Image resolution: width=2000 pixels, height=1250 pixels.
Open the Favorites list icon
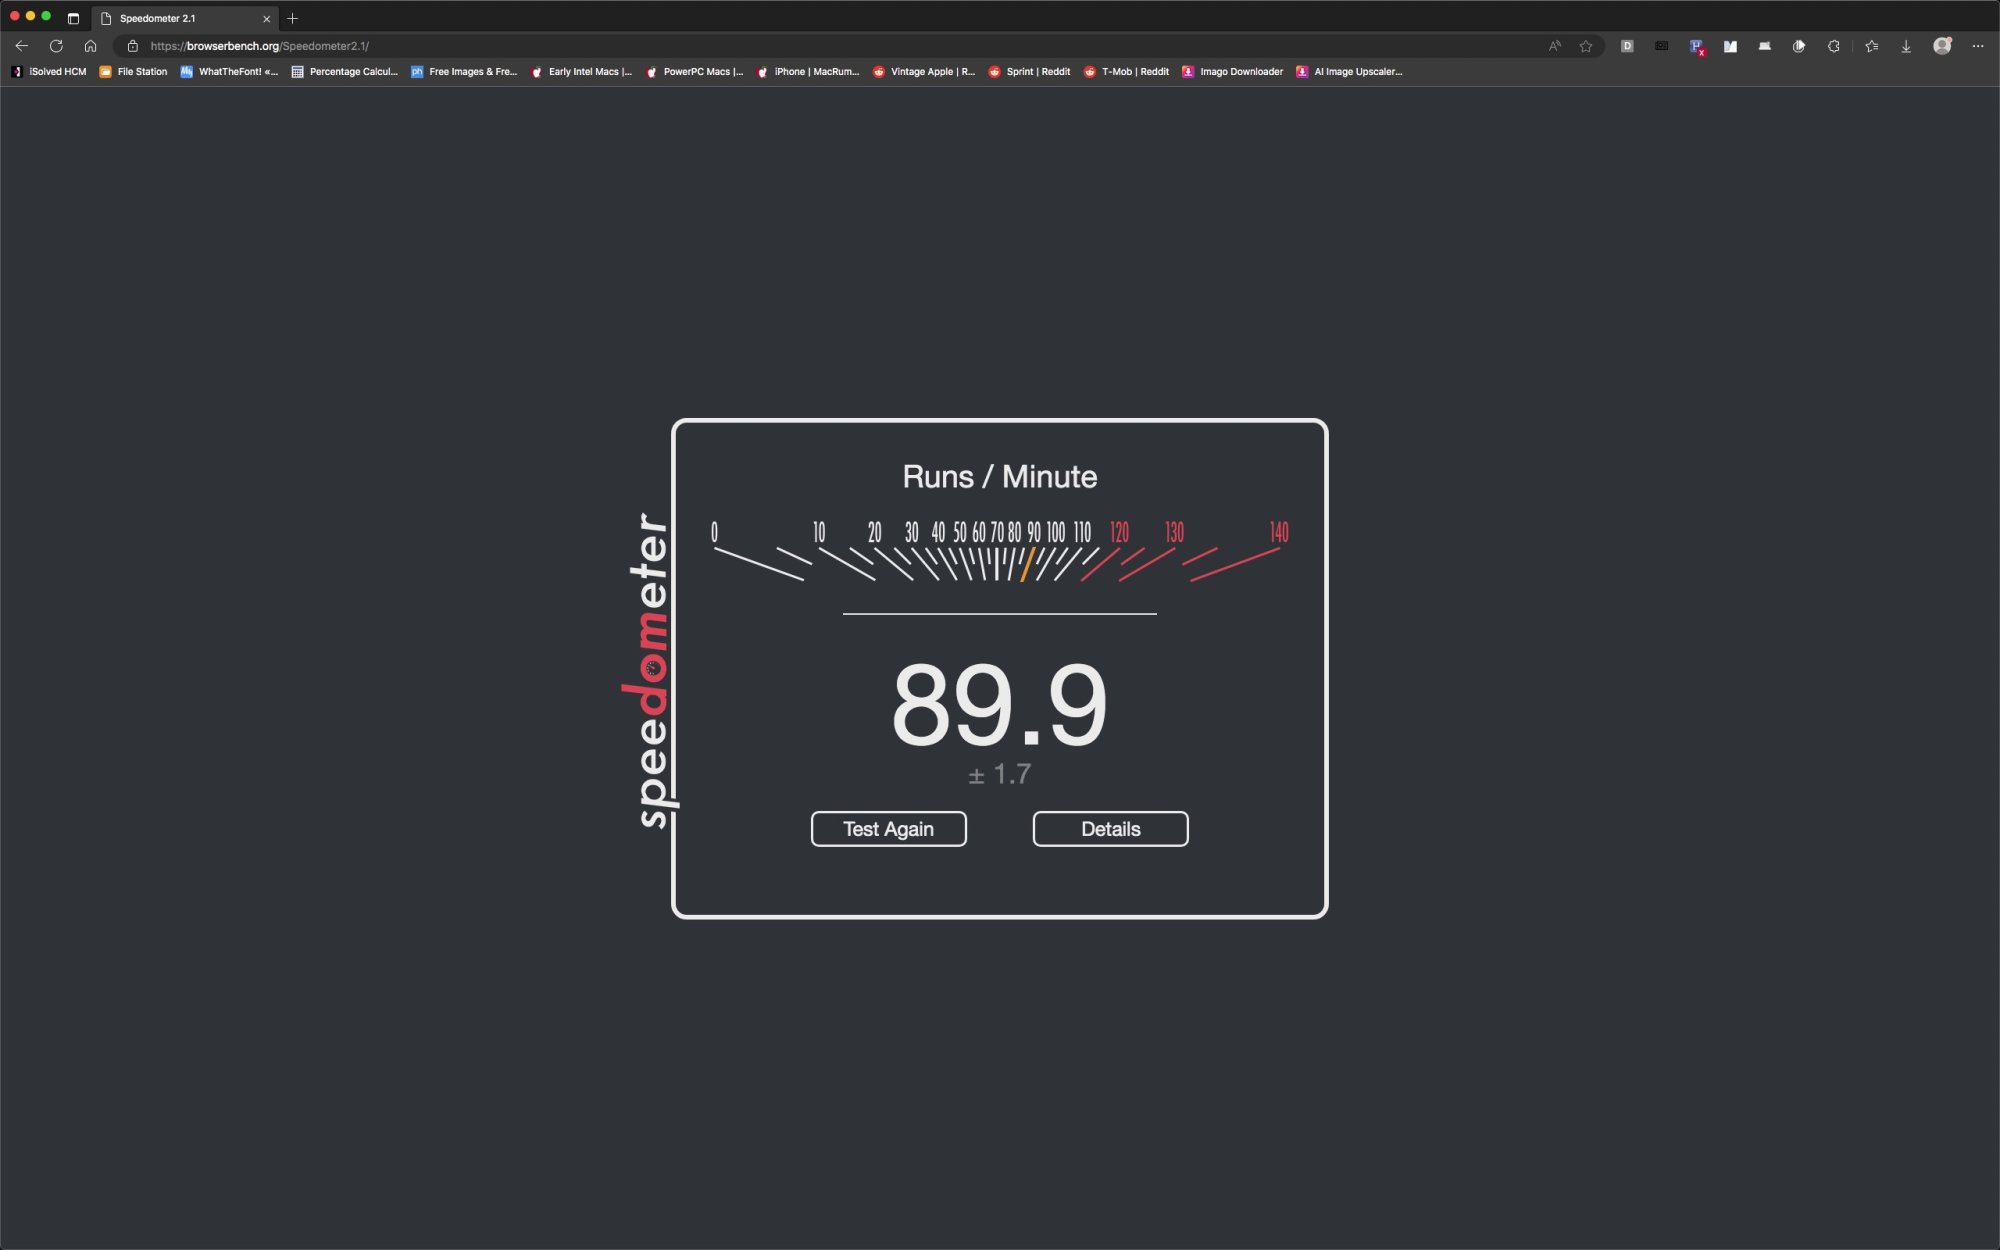click(x=1871, y=46)
